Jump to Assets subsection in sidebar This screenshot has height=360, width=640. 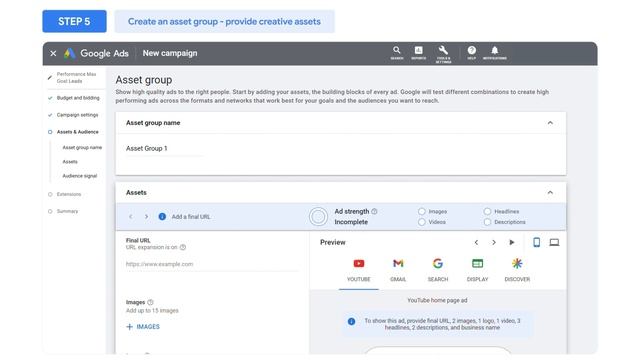pos(70,162)
